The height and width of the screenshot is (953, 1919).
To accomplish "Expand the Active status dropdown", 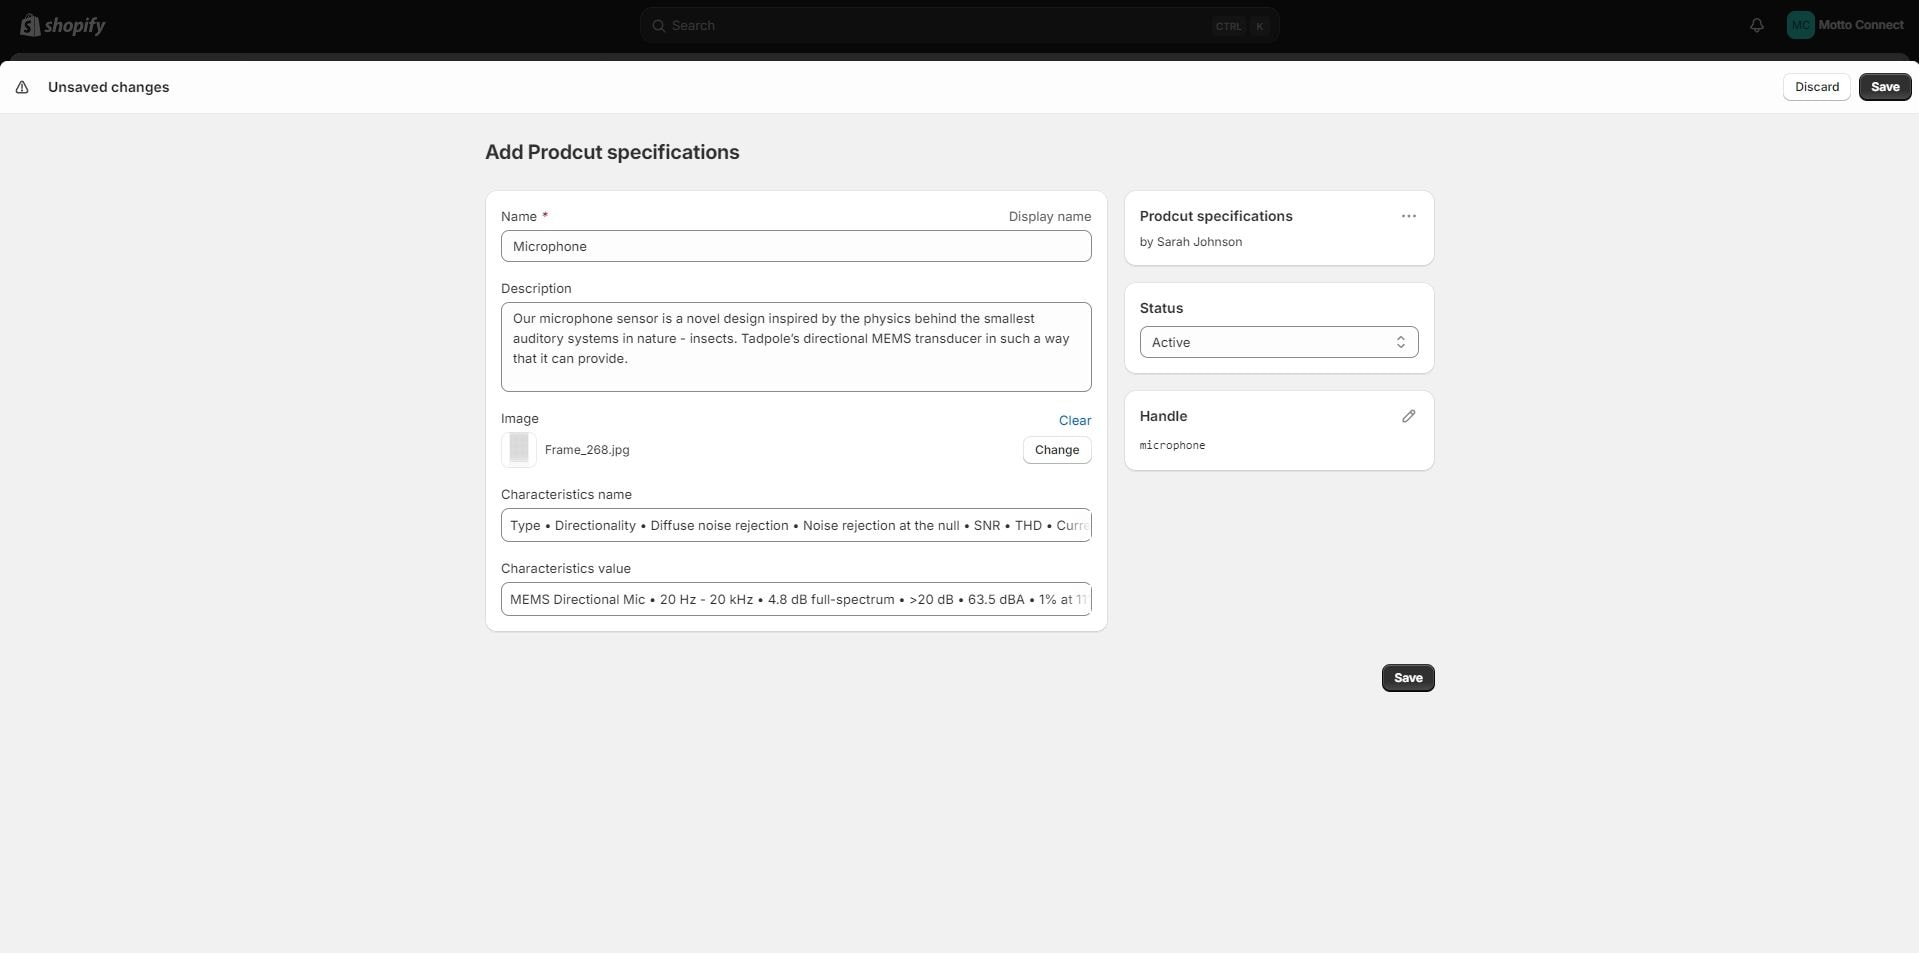I will pyautogui.click(x=1278, y=342).
